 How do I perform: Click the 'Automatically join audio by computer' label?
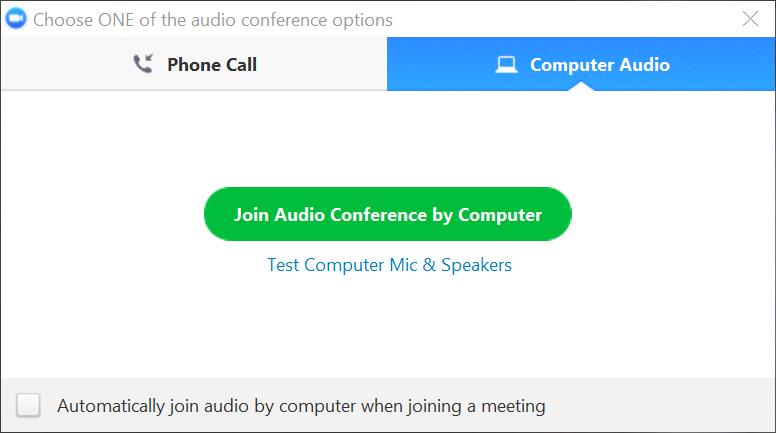(301, 406)
